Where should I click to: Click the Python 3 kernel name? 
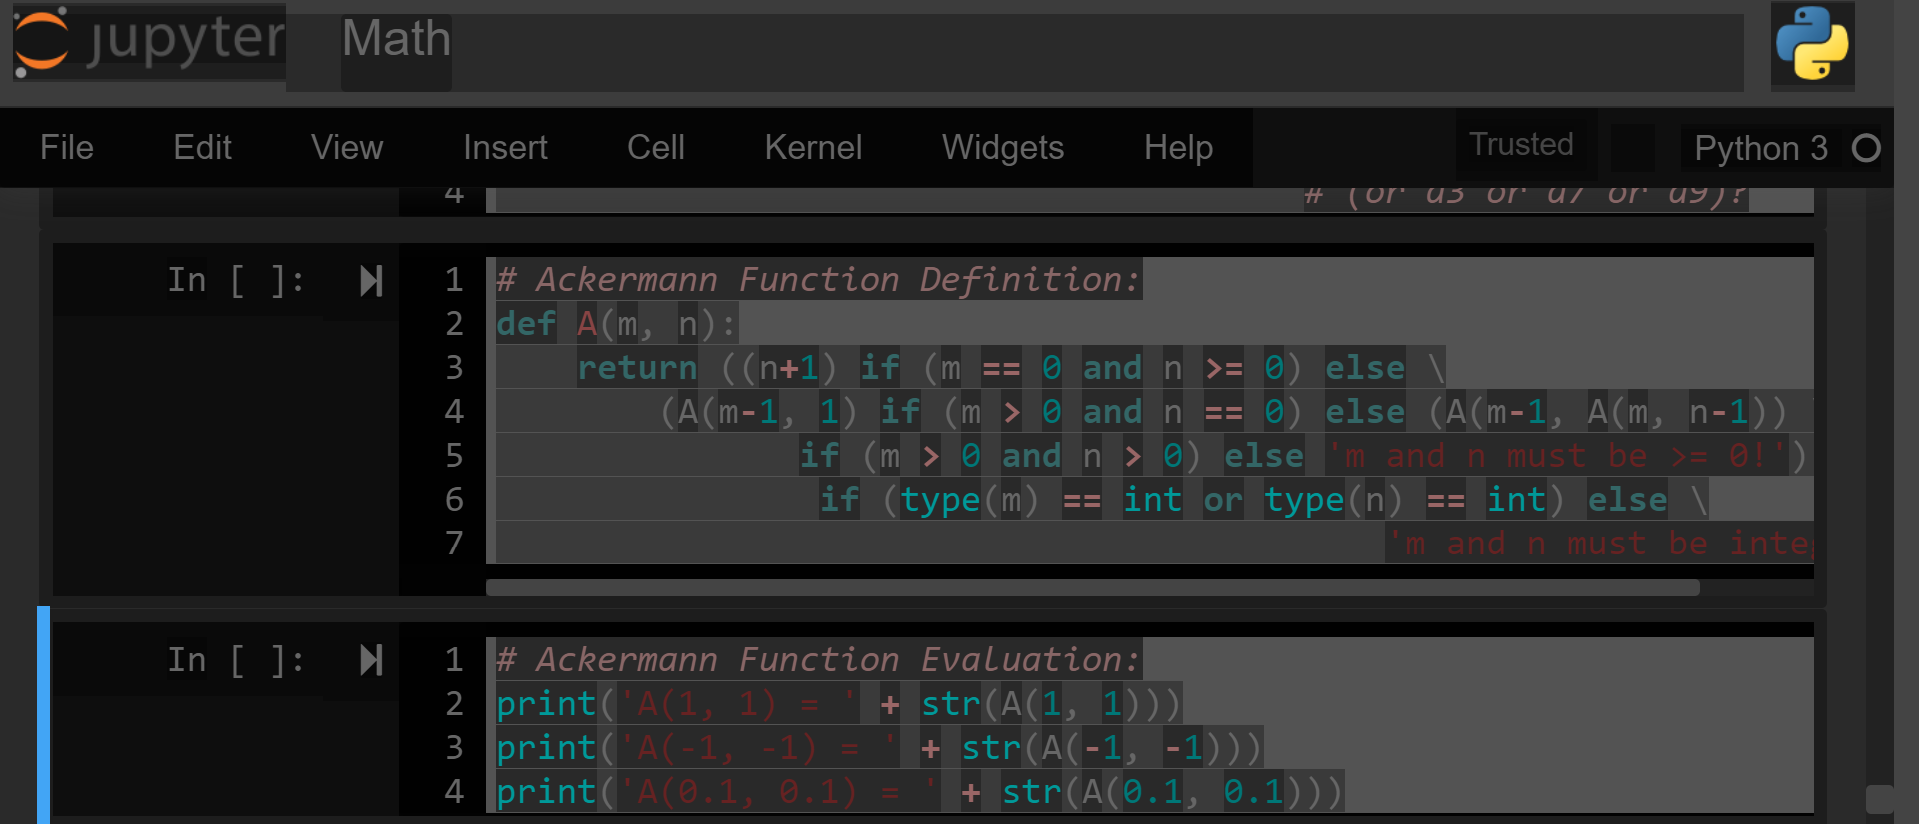[1760, 149]
